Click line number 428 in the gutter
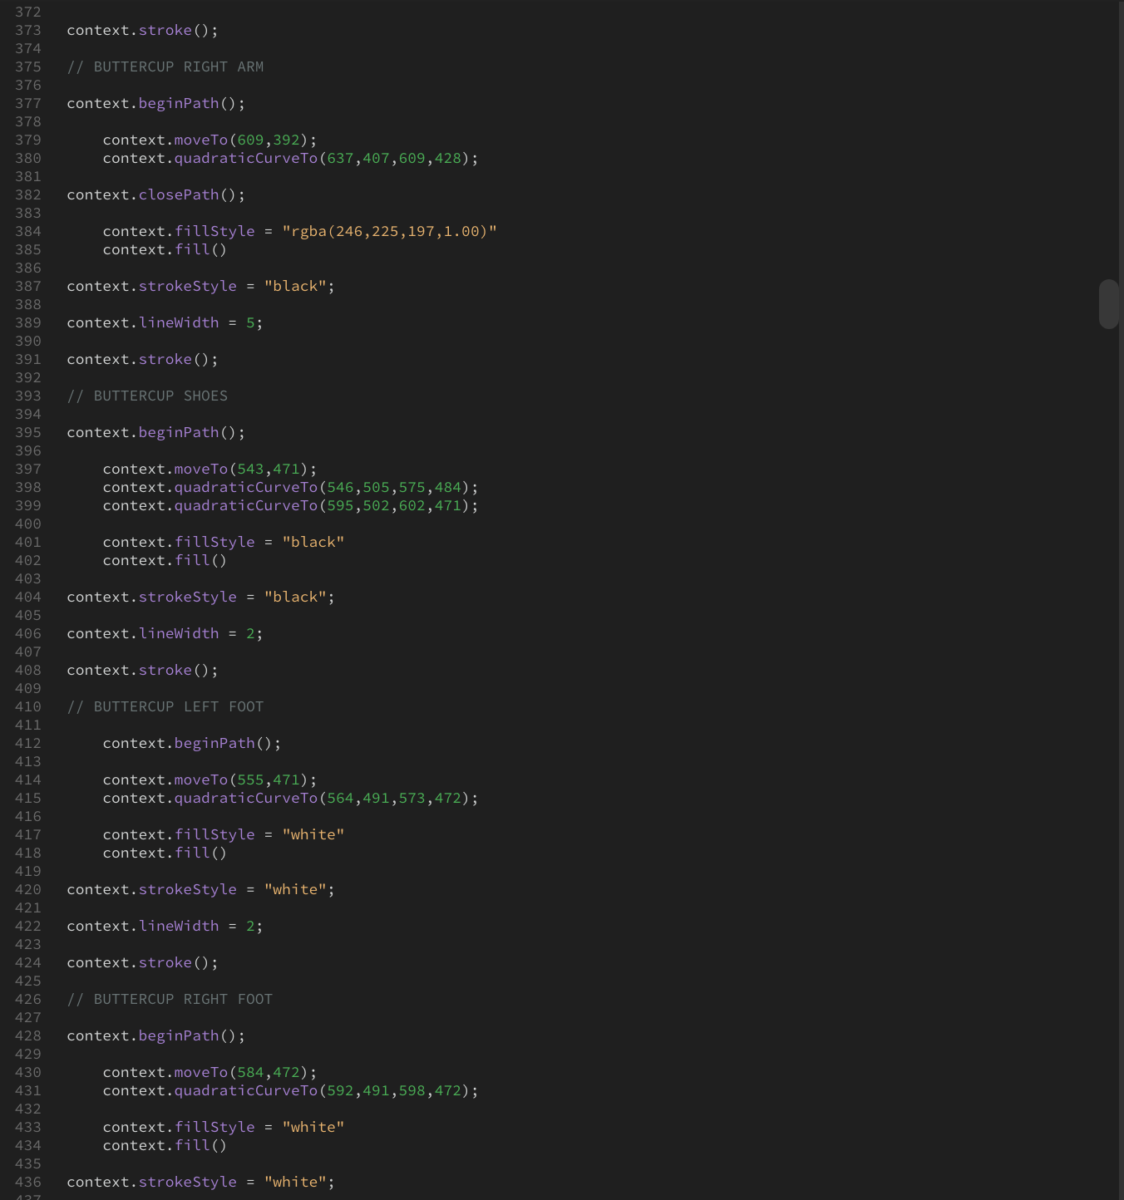 click(x=28, y=1036)
